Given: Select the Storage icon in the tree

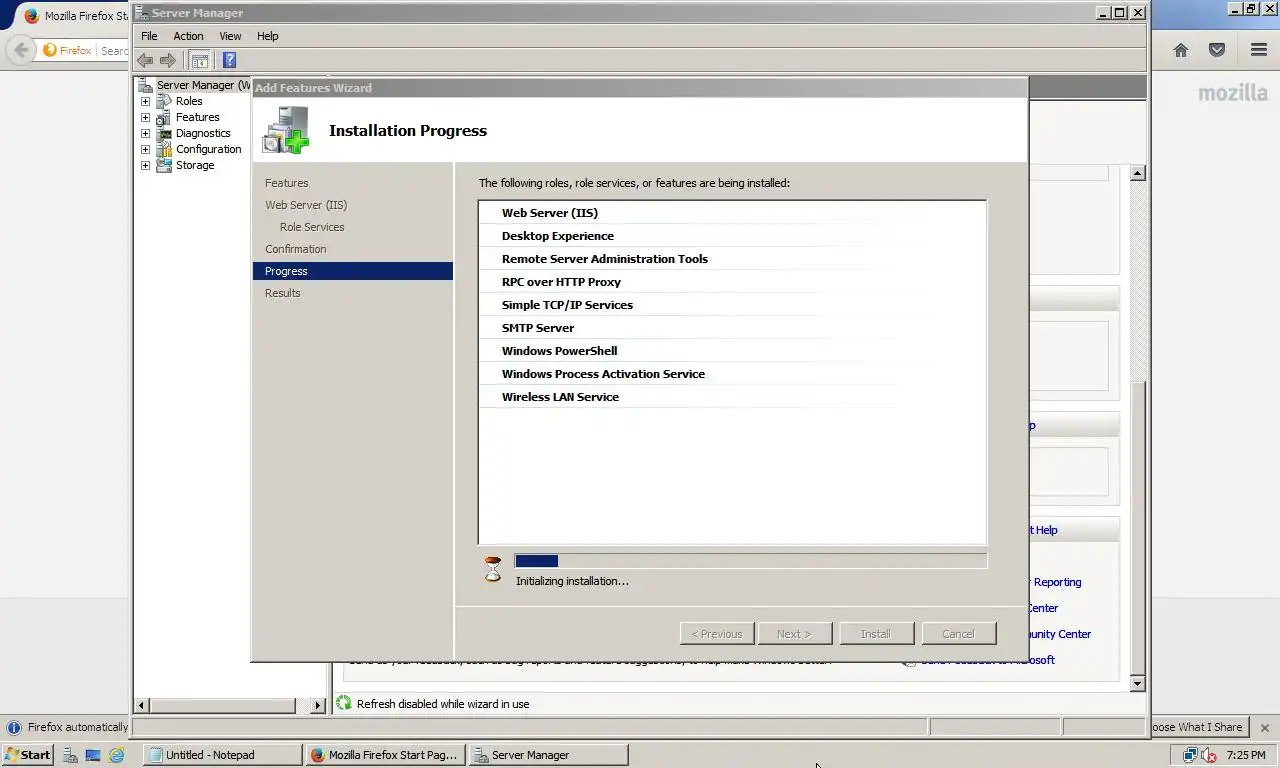Looking at the screenshot, I should click(163, 165).
